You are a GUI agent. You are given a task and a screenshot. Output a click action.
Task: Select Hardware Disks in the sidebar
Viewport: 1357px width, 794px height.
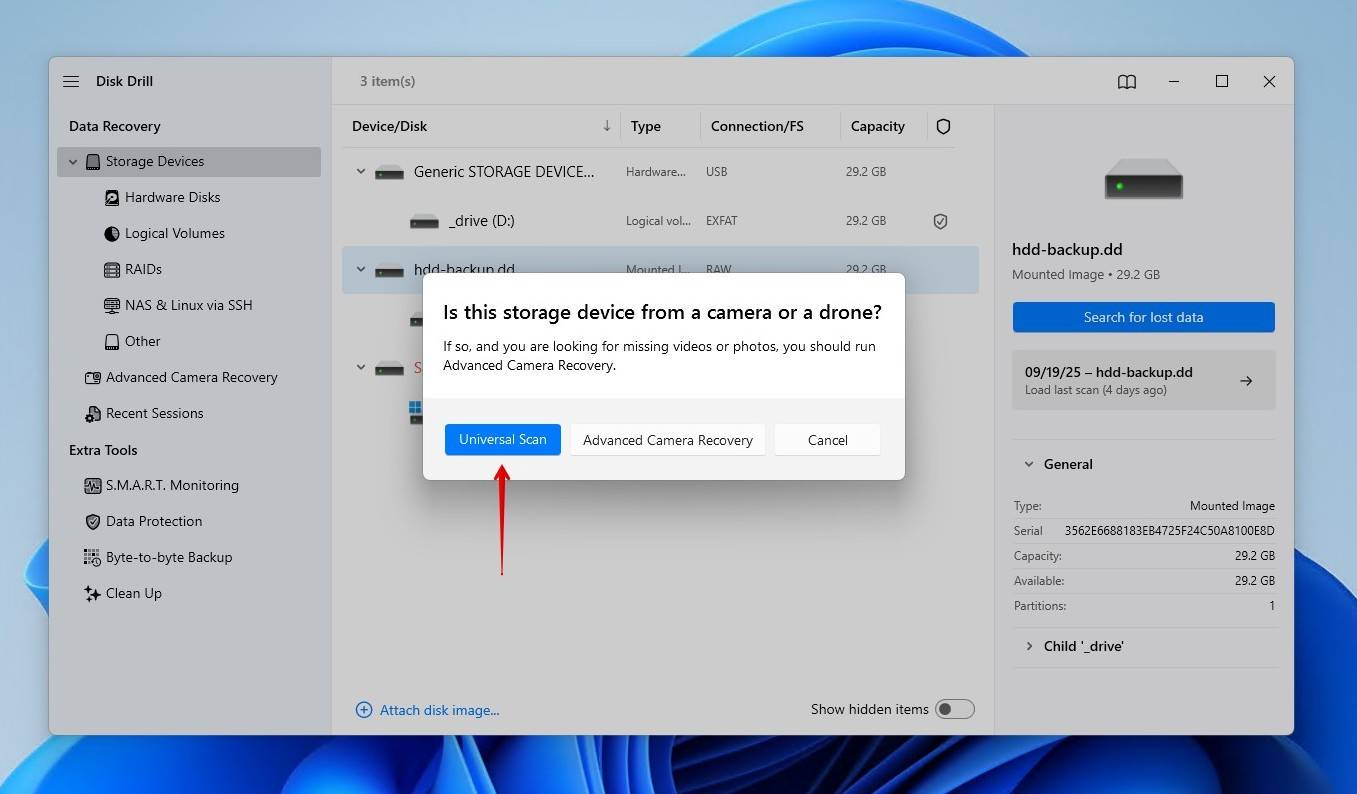tap(172, 197)
